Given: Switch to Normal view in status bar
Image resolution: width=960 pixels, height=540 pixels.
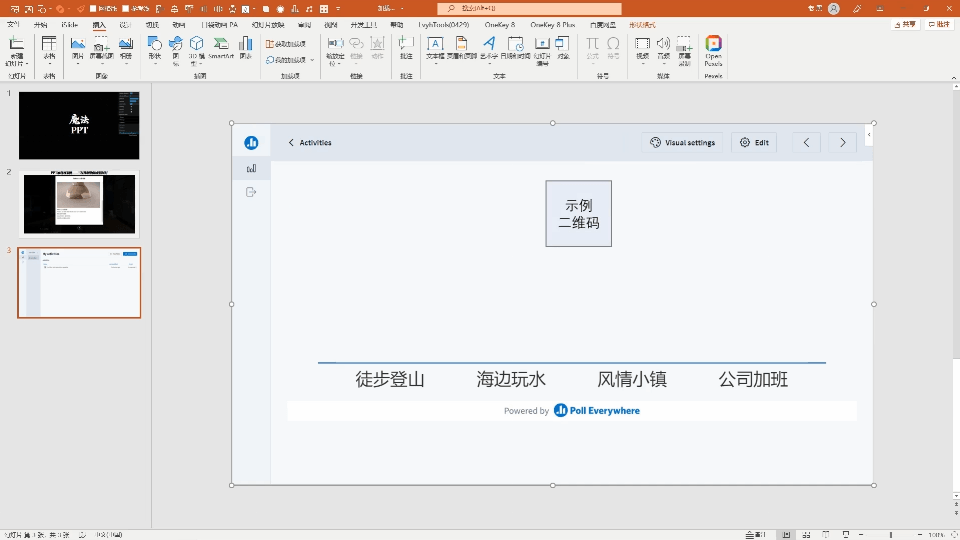Looking at the screenshot, I should (x=786, y=534).
